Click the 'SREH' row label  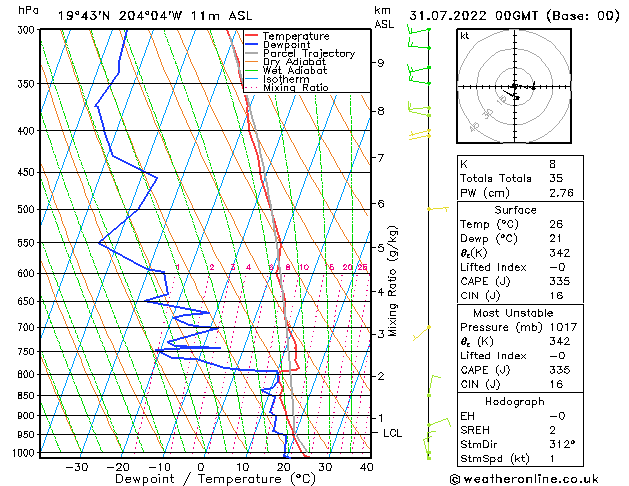coord(475,430)
